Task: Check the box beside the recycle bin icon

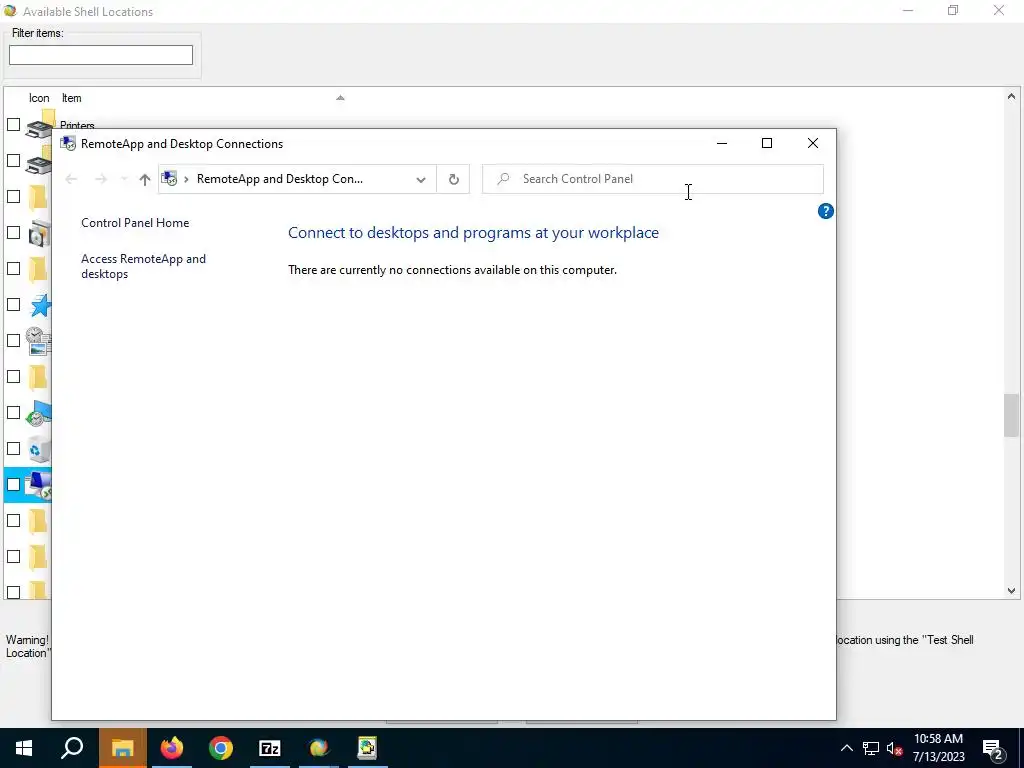Action: pyautogui.click(x=13, y=449)
